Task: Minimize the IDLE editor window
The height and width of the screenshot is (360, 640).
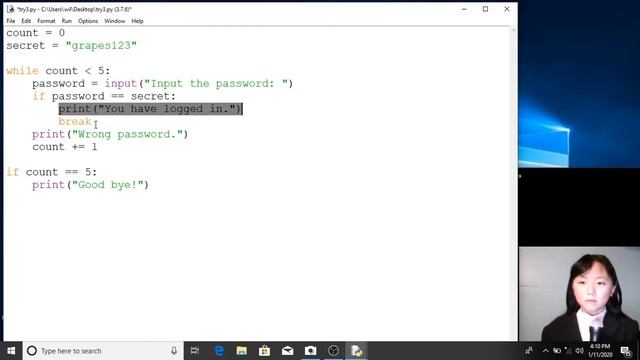Action: tap(464, 9)
